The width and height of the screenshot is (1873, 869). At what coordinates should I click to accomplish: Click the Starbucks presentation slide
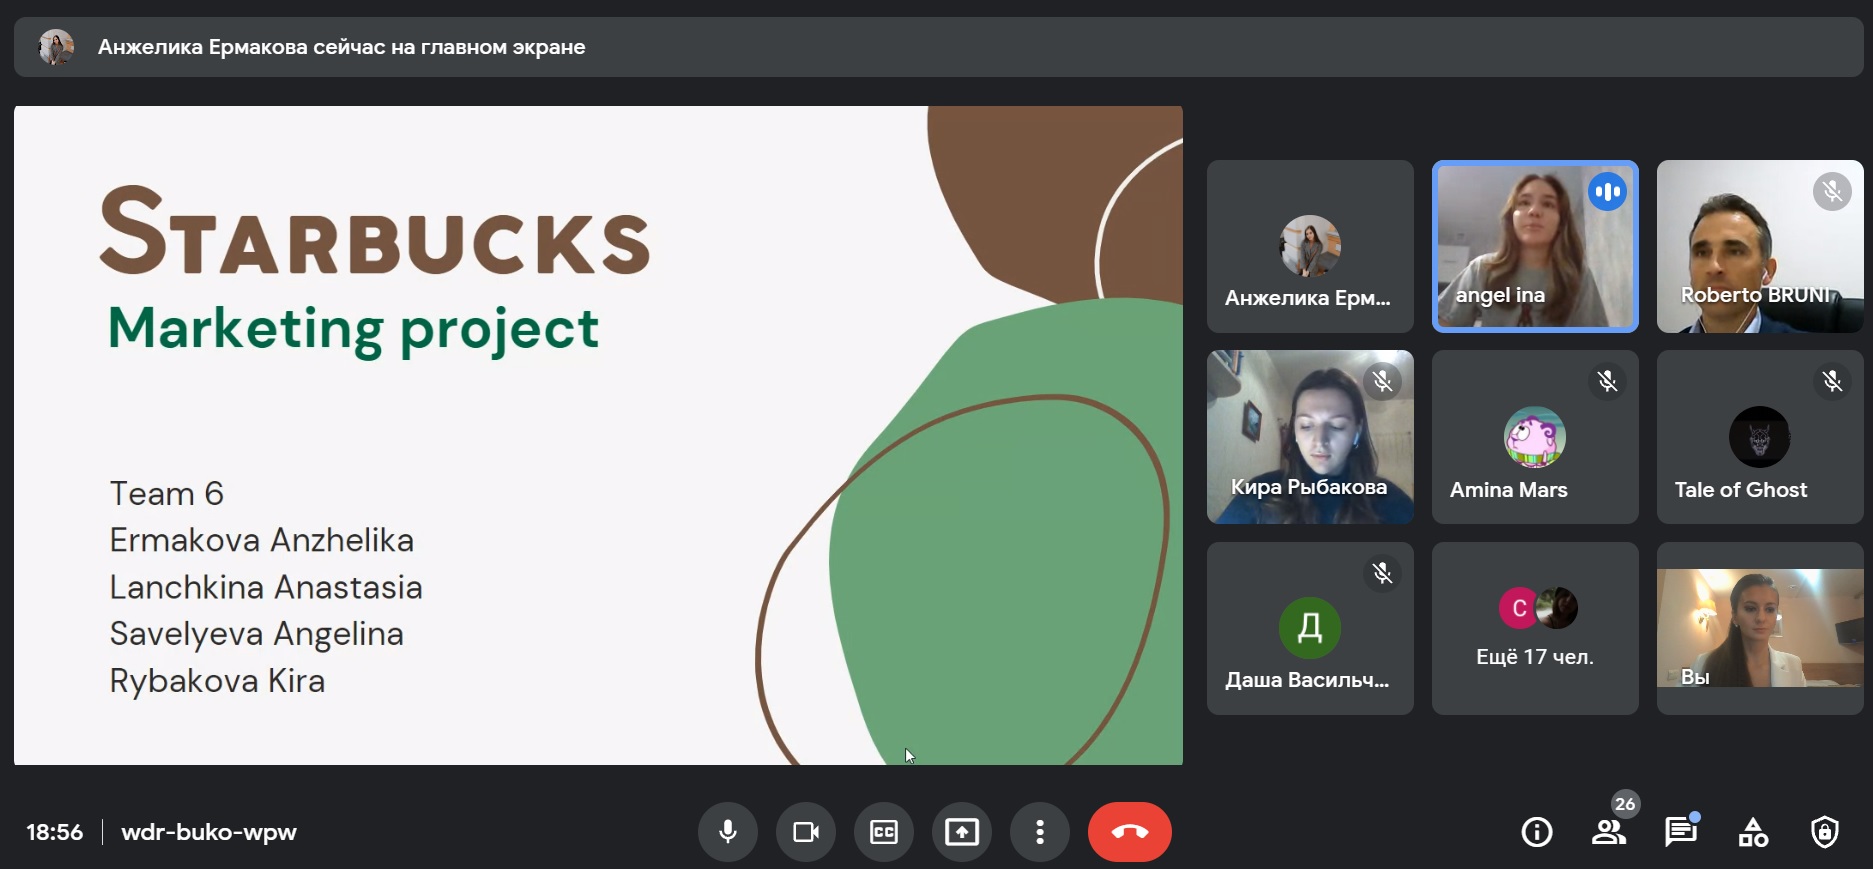pyautogui.click(x=598, y=435)
